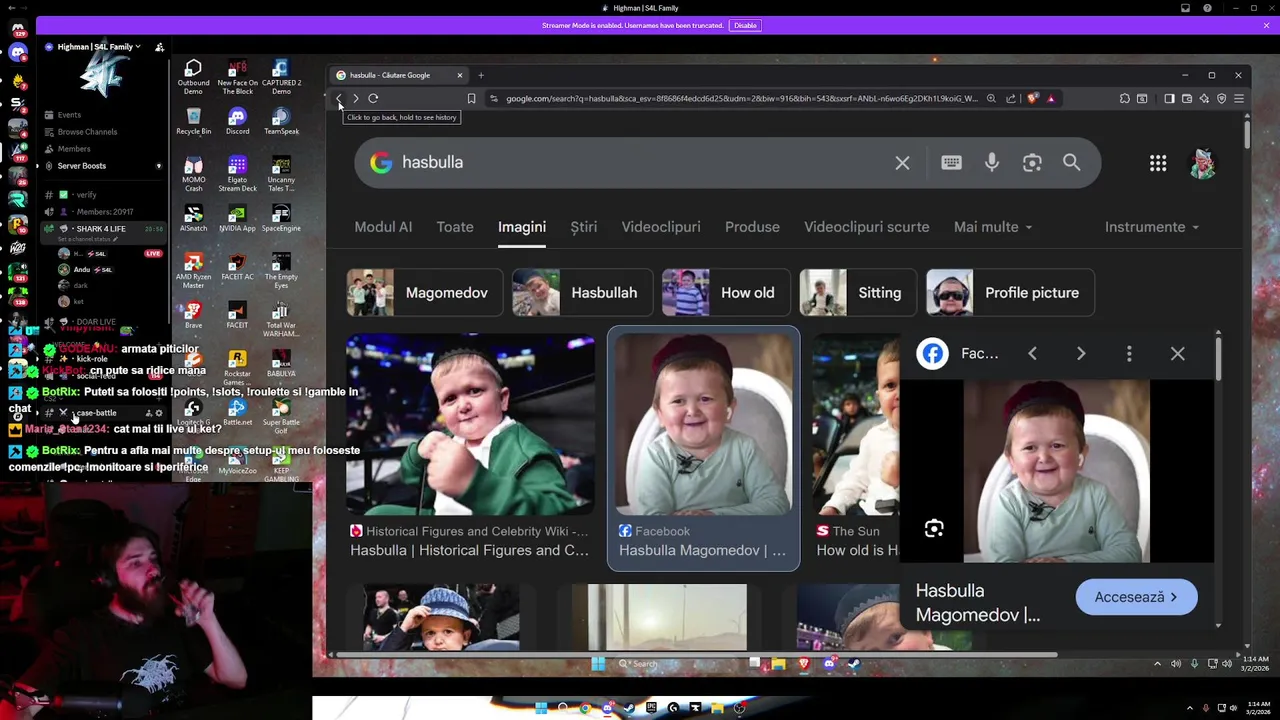Click the Google logo

point(381,162)
